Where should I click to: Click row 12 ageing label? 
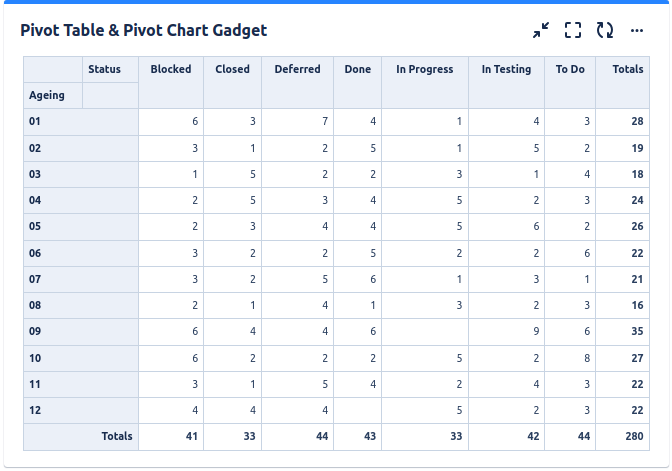coord(36,410)
